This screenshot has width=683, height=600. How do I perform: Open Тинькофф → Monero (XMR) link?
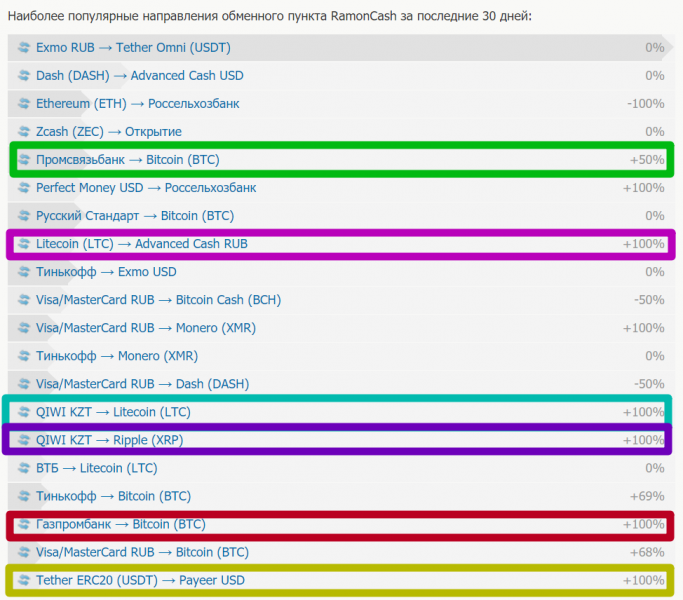(x=117, y=356)
